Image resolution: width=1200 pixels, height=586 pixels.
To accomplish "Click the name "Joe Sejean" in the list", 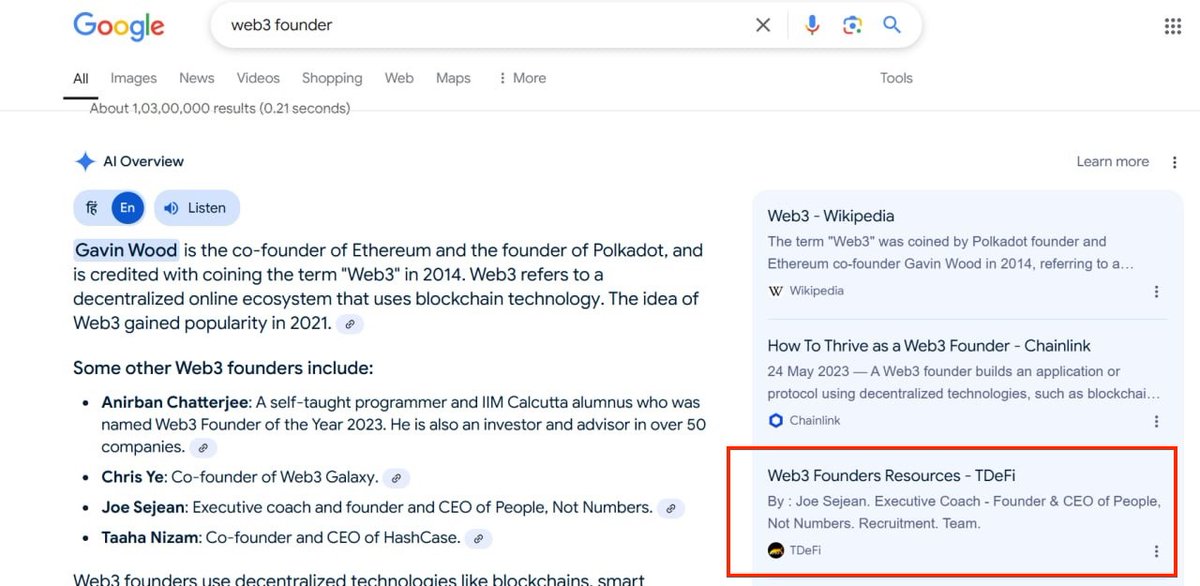I will coord(144,508).
